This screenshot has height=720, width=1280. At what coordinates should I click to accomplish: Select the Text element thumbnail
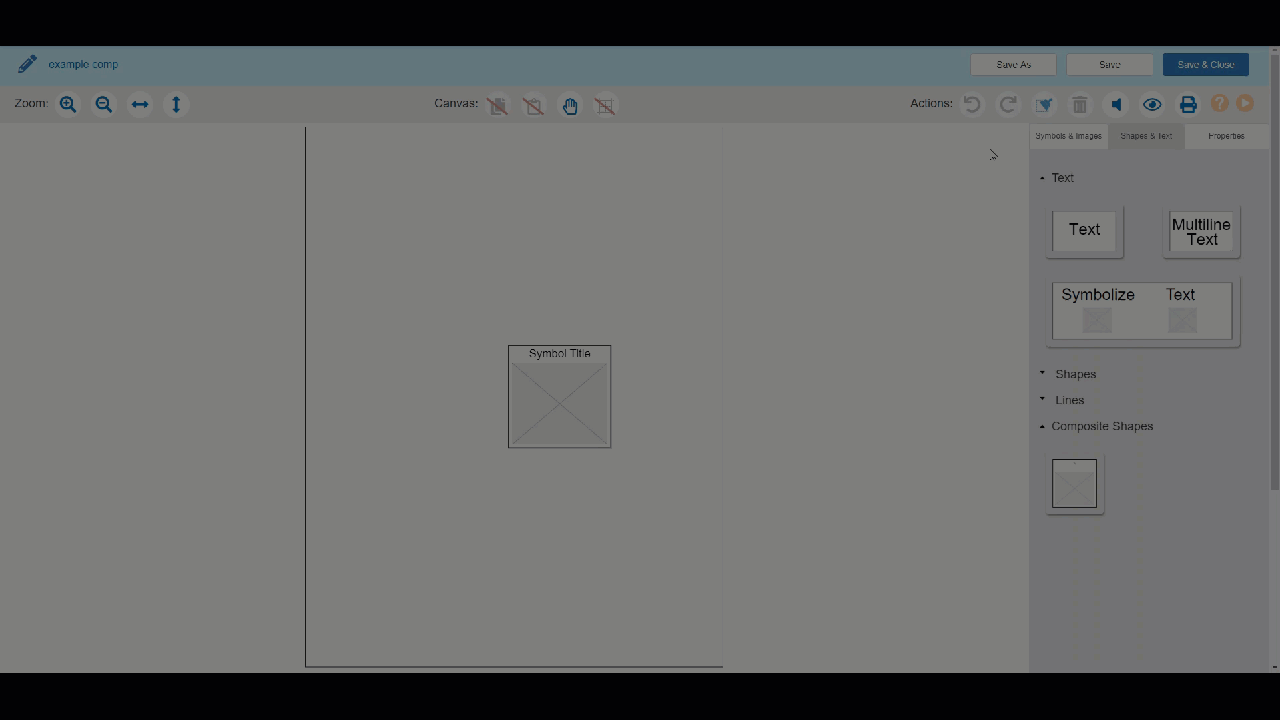[x=1084, y=231]
